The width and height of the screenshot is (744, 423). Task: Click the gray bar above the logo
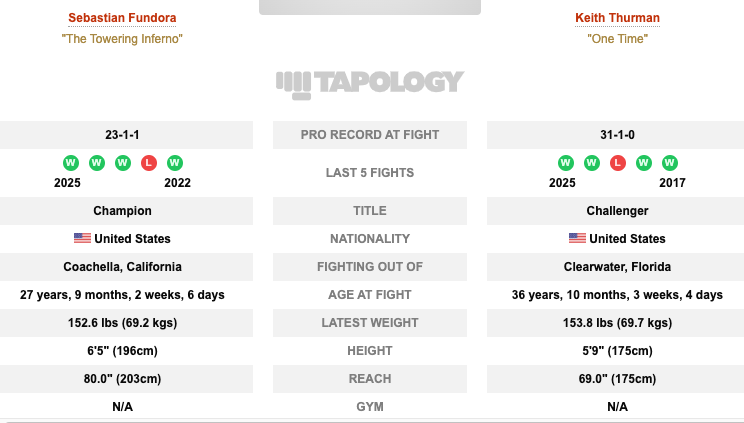coord(370,7)
